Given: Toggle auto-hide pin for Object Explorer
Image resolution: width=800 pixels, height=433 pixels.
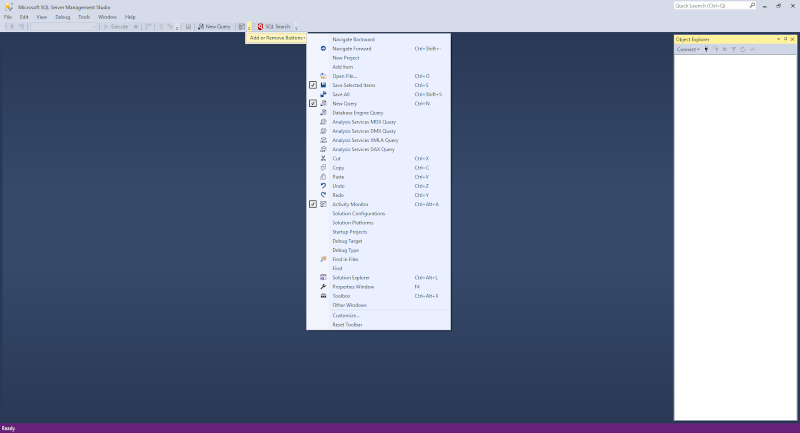Looking at the screenshot, I should pos(786,39).
